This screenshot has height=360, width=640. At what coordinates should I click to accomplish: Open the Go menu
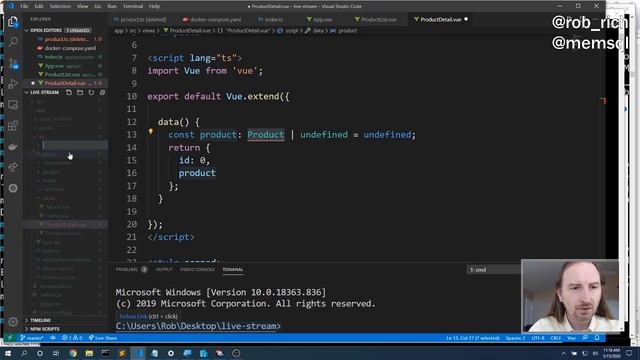coord(98,6)
